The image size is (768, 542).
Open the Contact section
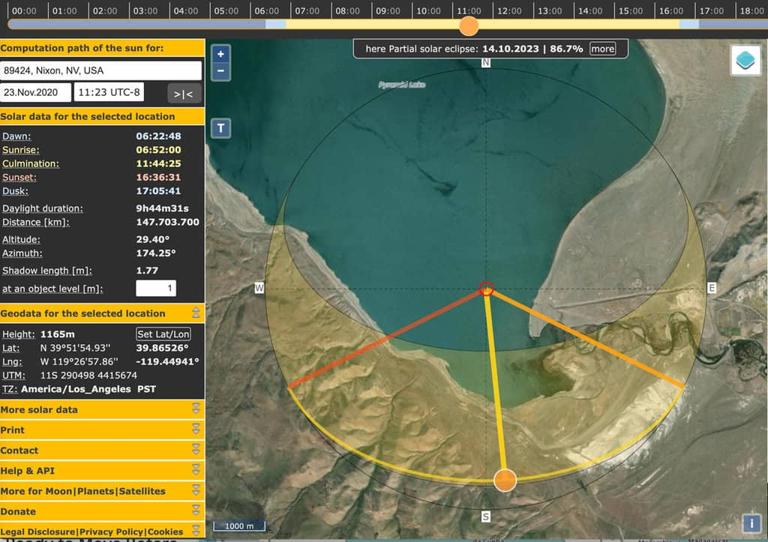(102, 450)
